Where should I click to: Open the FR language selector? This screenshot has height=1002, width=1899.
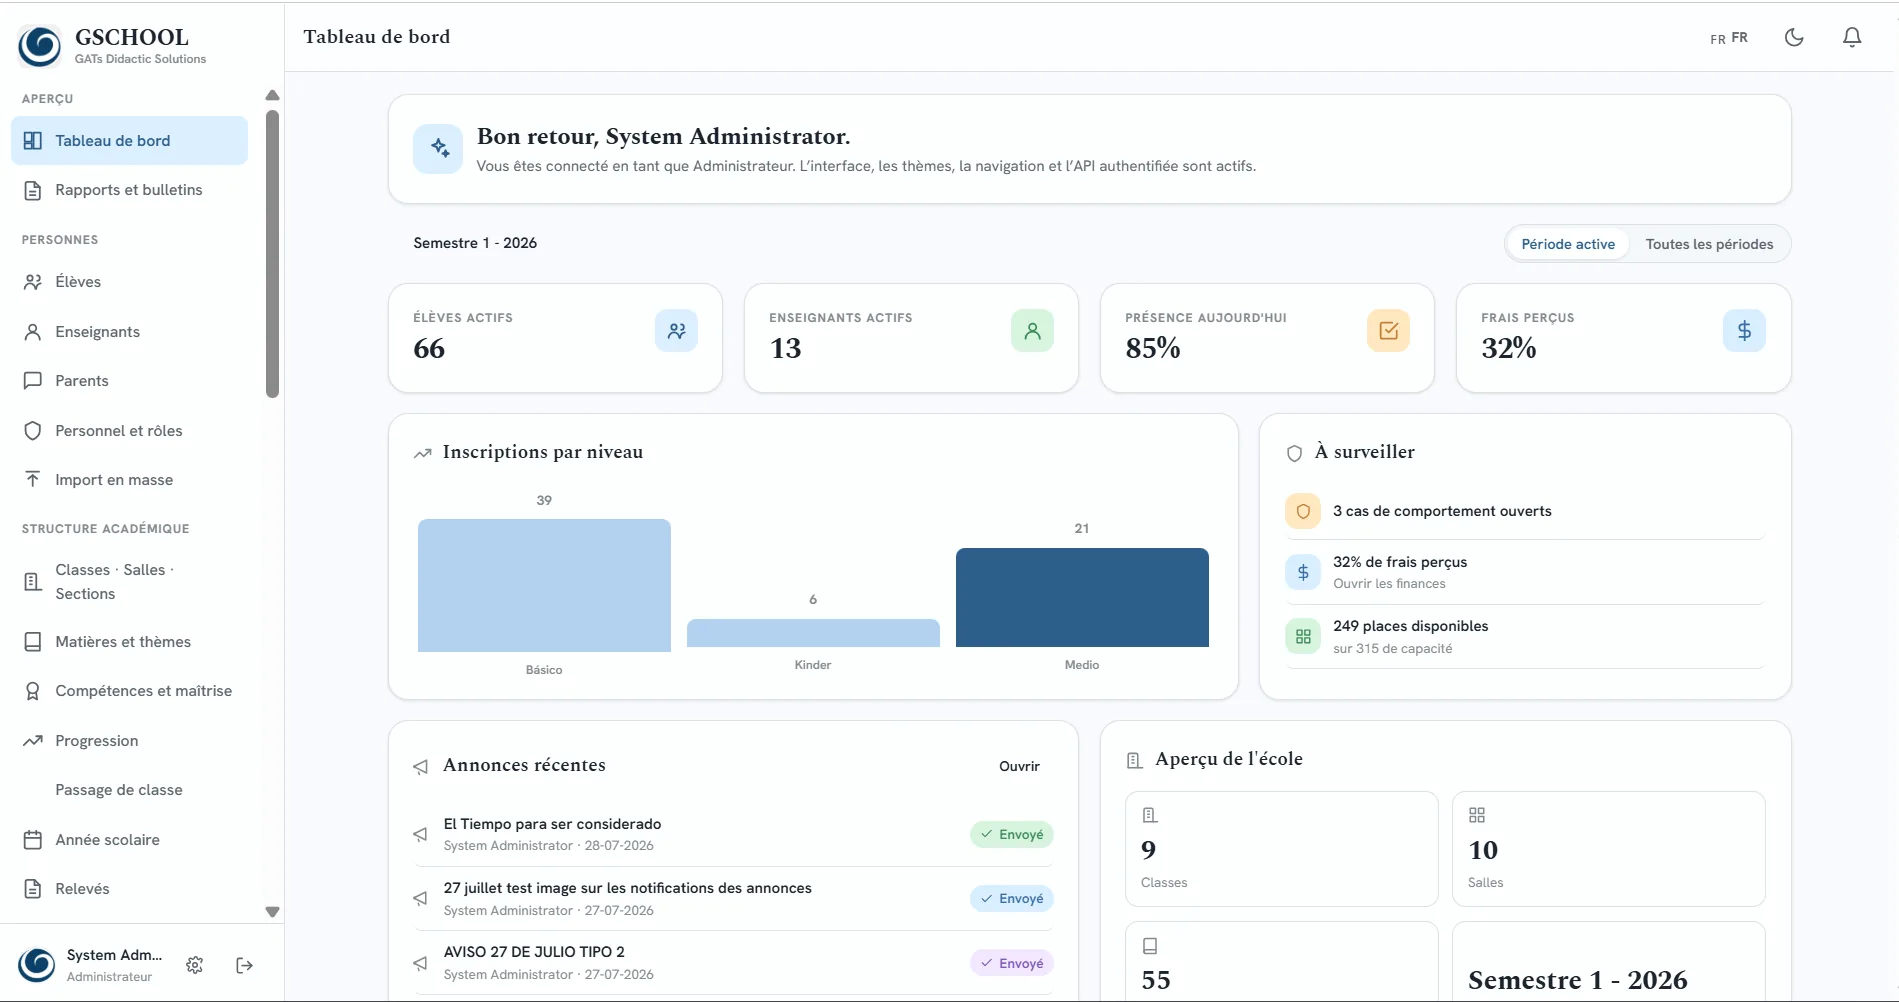1729,38
